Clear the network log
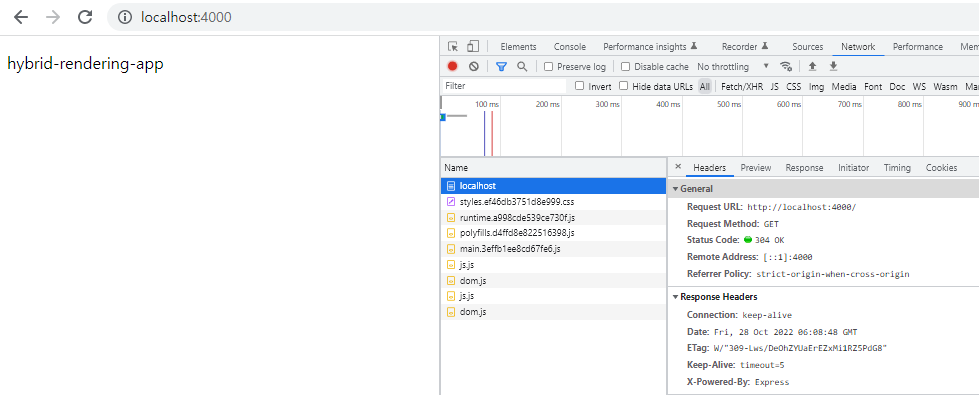The width and height of the screenshot is (979, 395). coord(474,66)
